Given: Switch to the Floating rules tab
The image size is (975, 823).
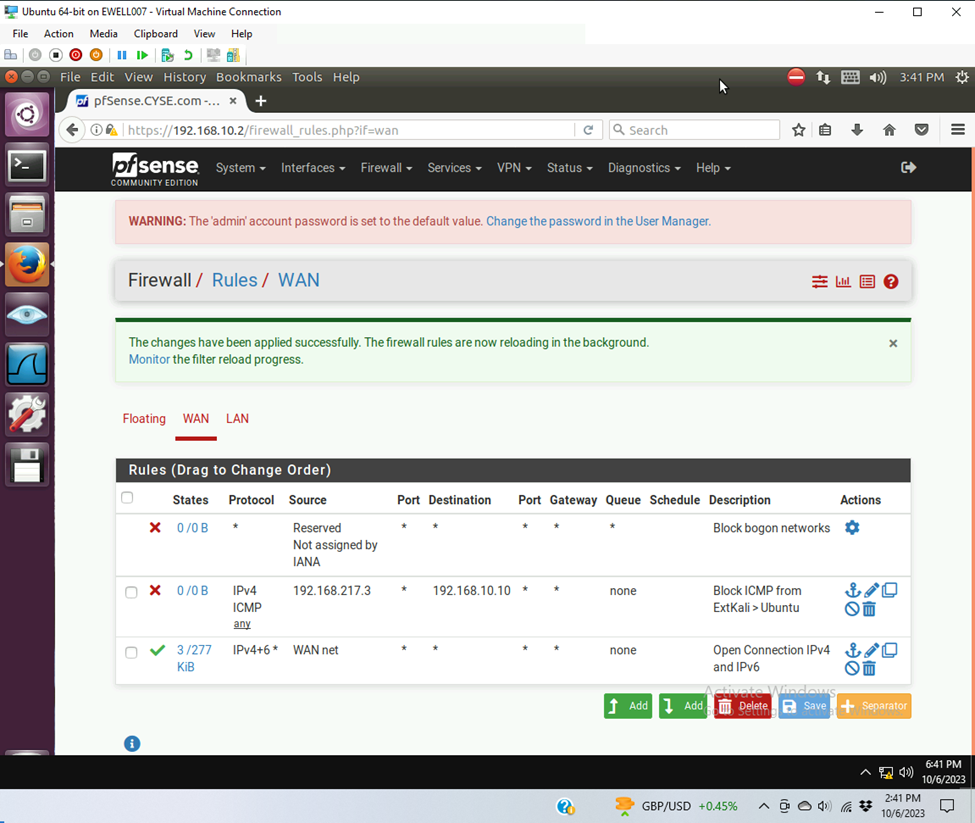Looking at the screenshot, I should click(144, 419).
